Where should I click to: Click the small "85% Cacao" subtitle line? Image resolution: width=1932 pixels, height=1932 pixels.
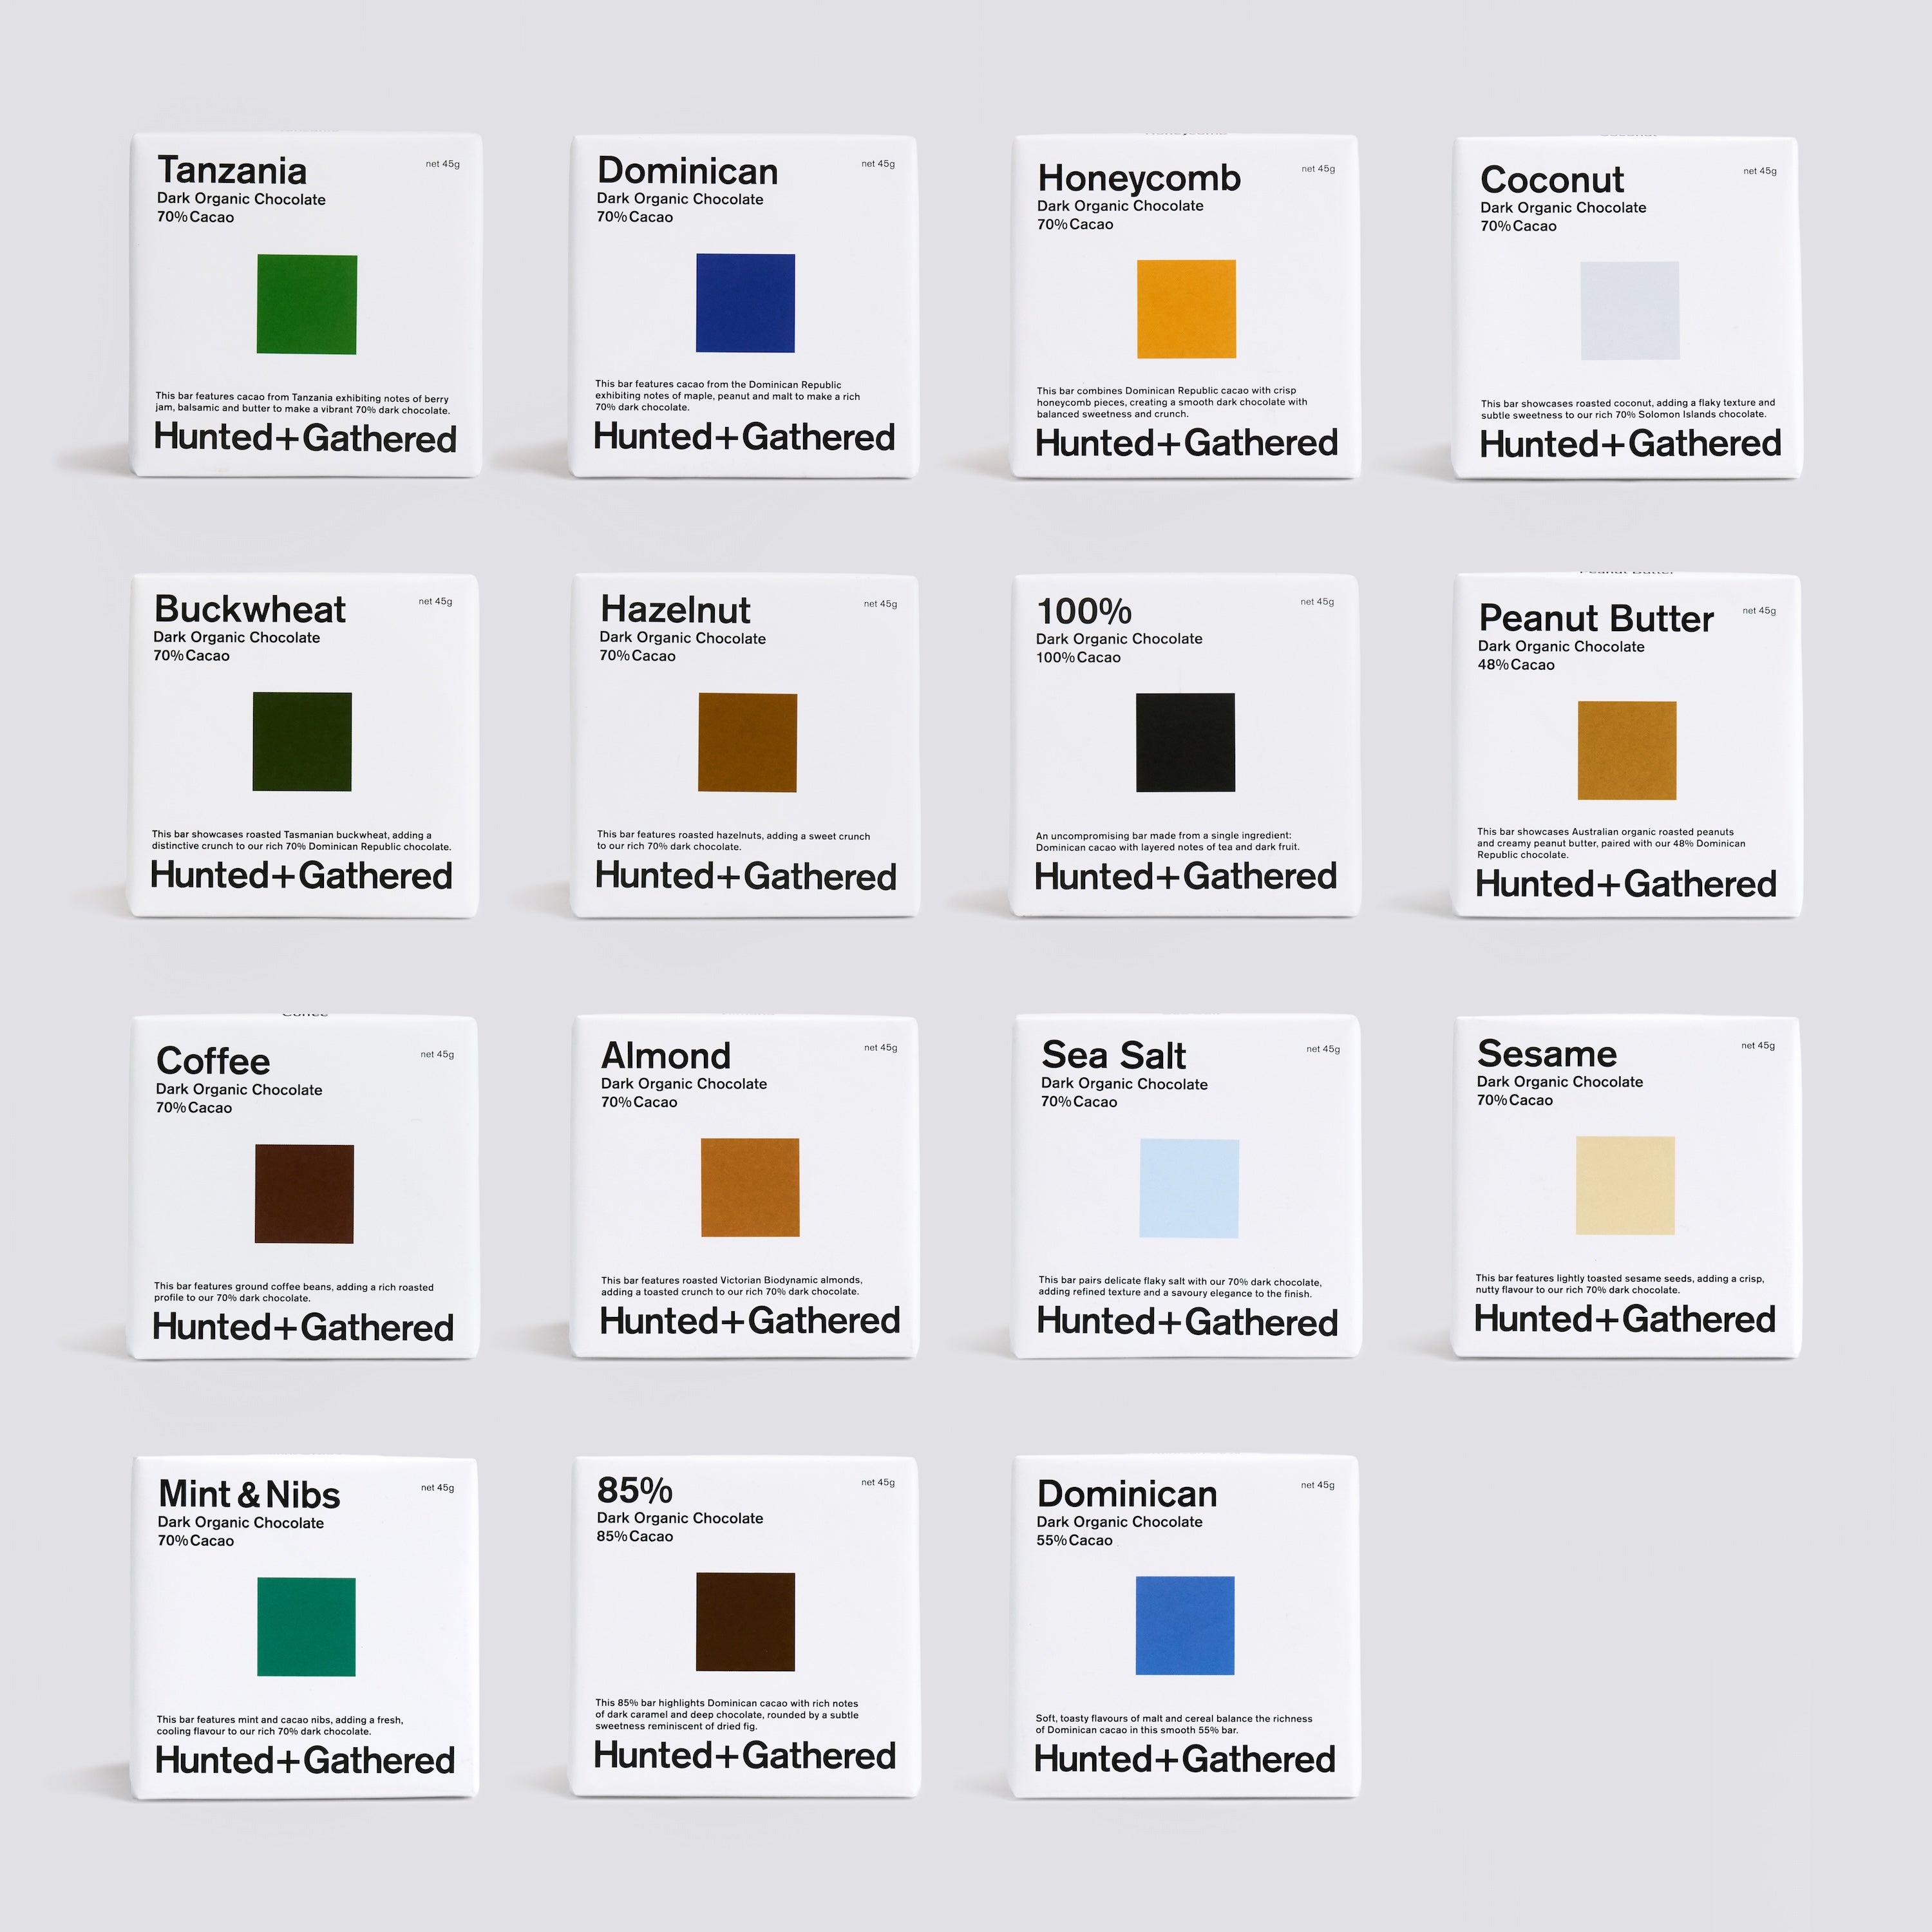635,1536
